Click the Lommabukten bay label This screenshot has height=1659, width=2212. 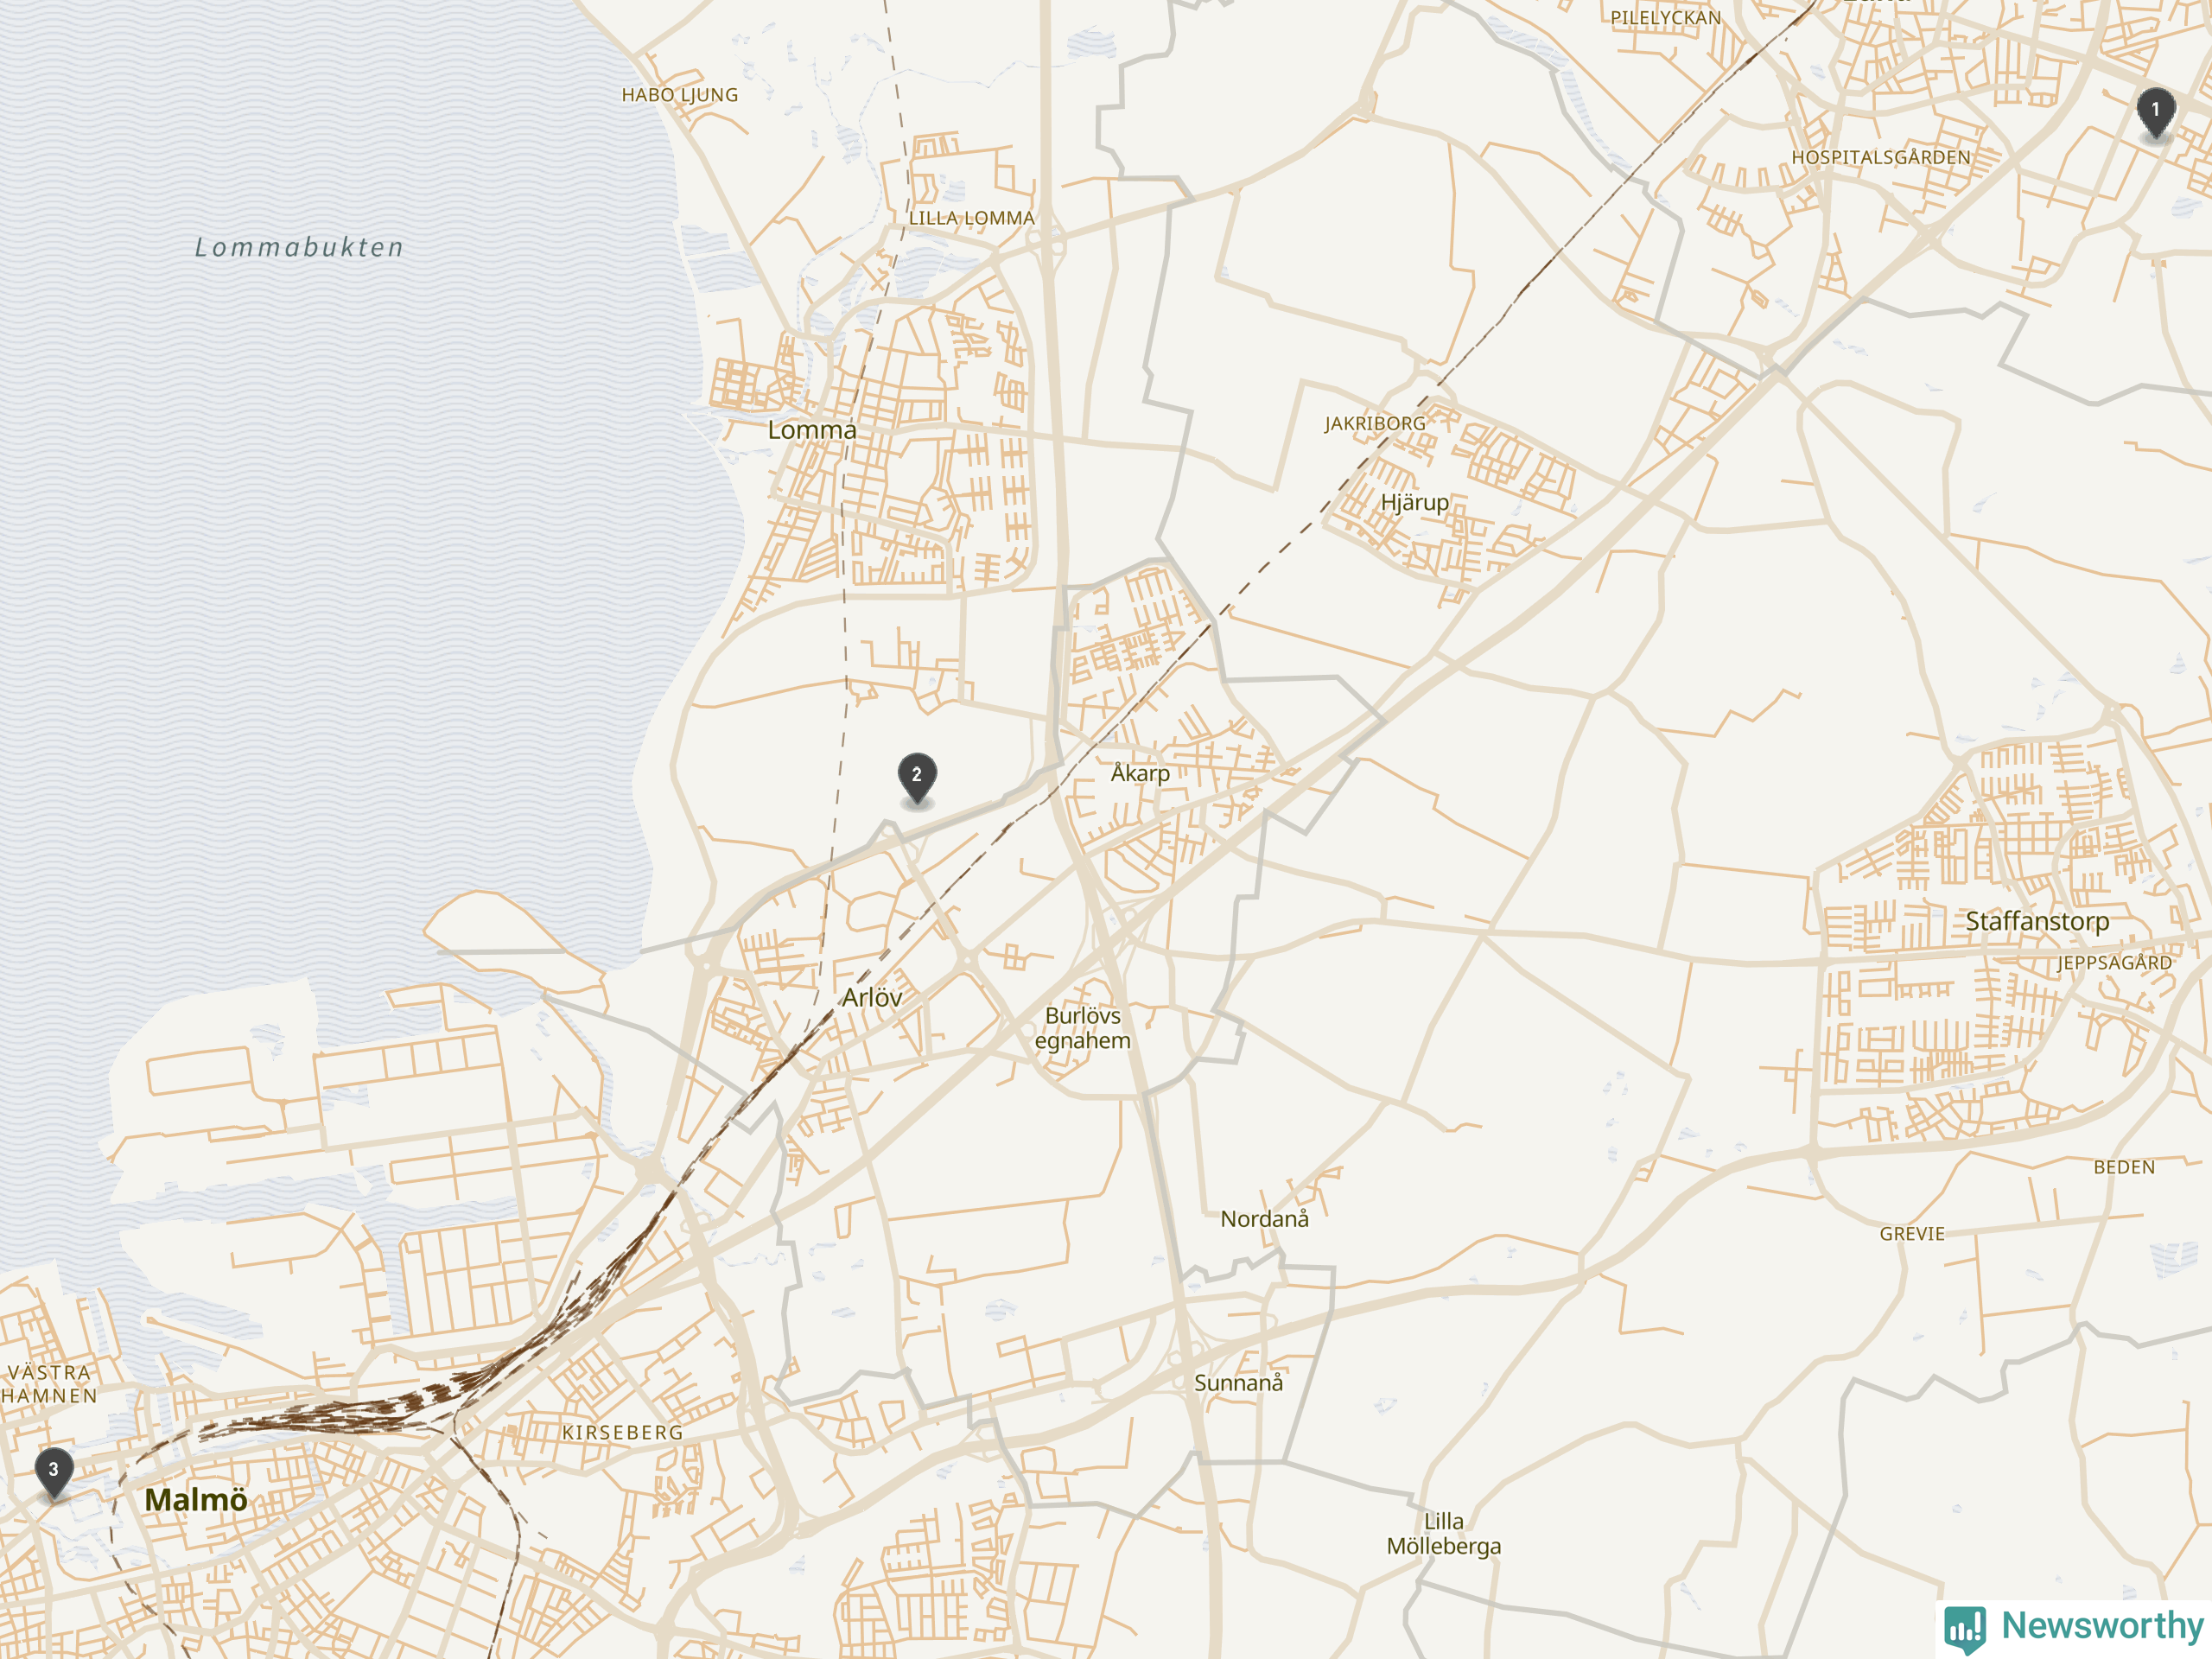299,247
